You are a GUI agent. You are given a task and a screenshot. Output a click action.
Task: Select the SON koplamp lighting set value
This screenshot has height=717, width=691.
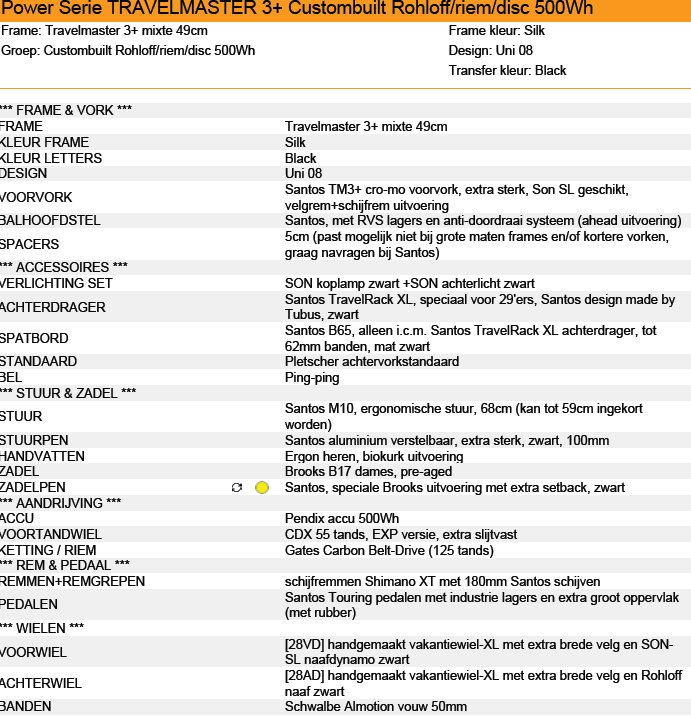pyautogui.click(x=410, y=284)
